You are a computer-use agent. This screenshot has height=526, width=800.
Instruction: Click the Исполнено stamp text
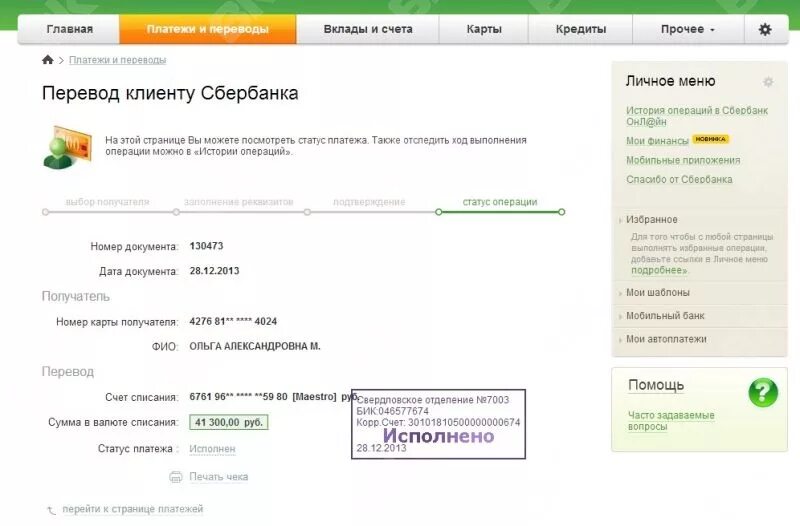(x=439, y=436)
